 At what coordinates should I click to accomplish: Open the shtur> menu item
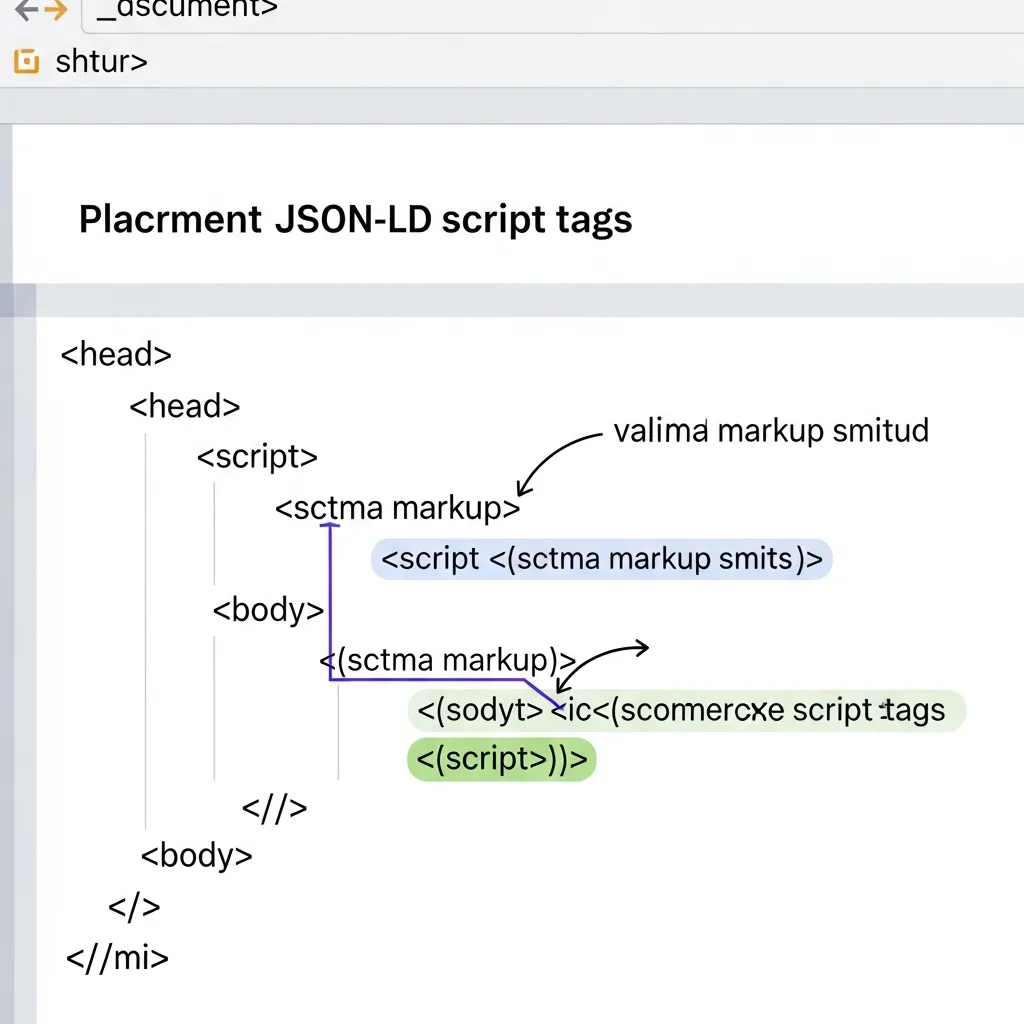click(x=100, y=61)
